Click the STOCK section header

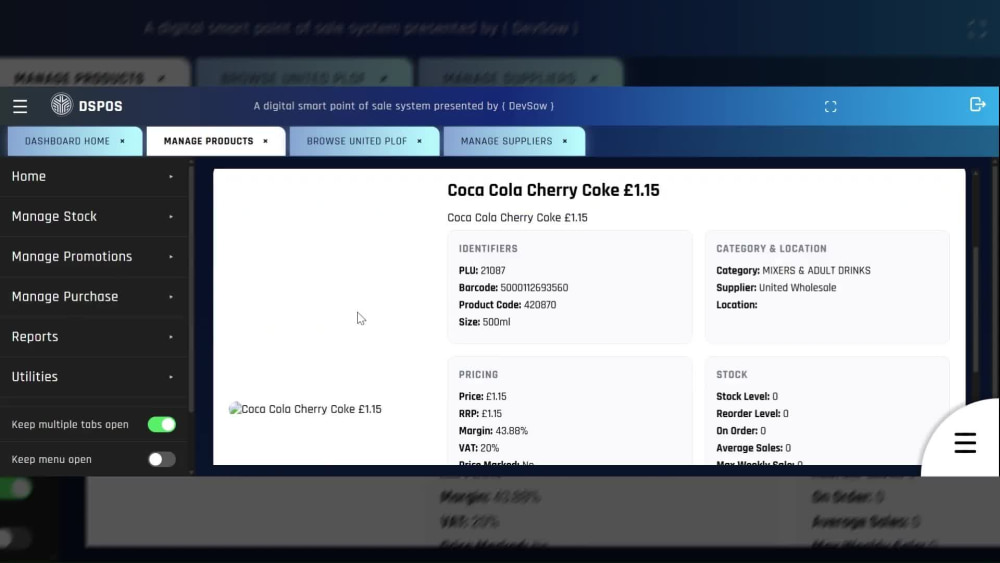click(732, 375)
